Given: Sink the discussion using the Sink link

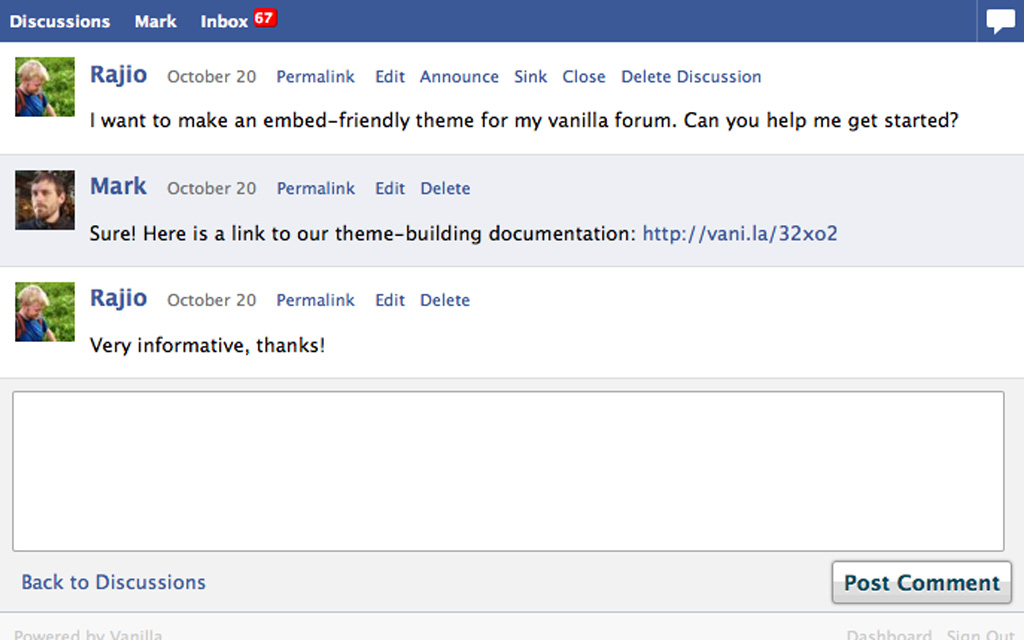Looking at the screenshot, I should tap(530, 76).
